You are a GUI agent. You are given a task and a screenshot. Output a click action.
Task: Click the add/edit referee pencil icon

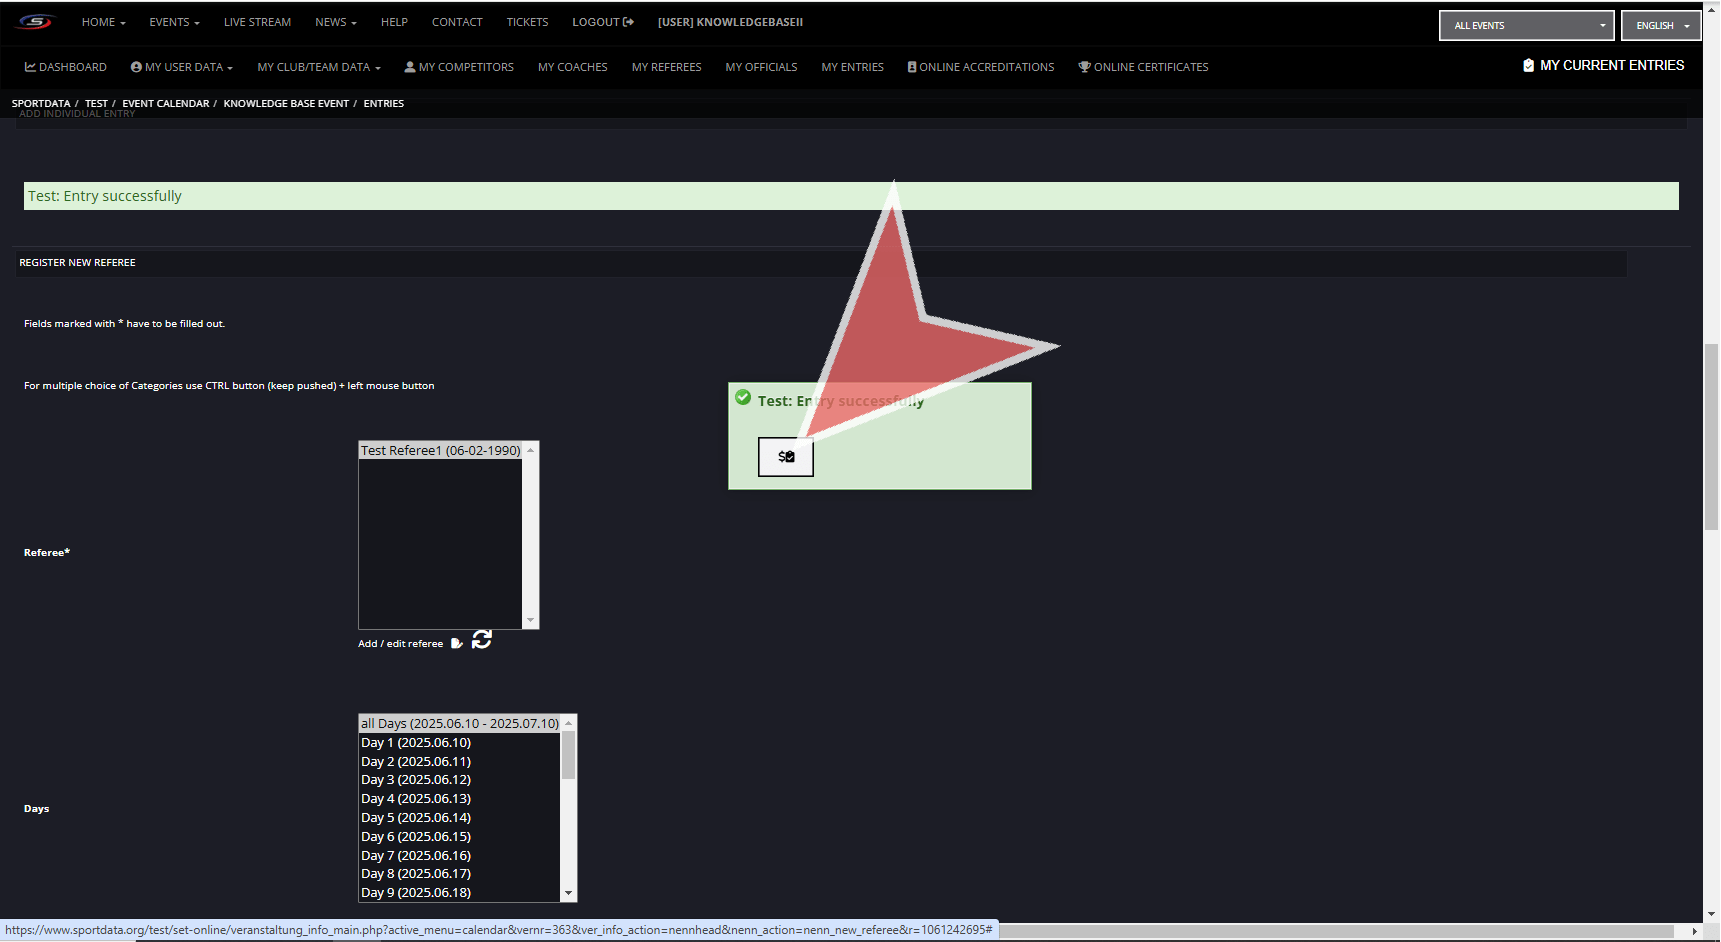pos(456,644)
